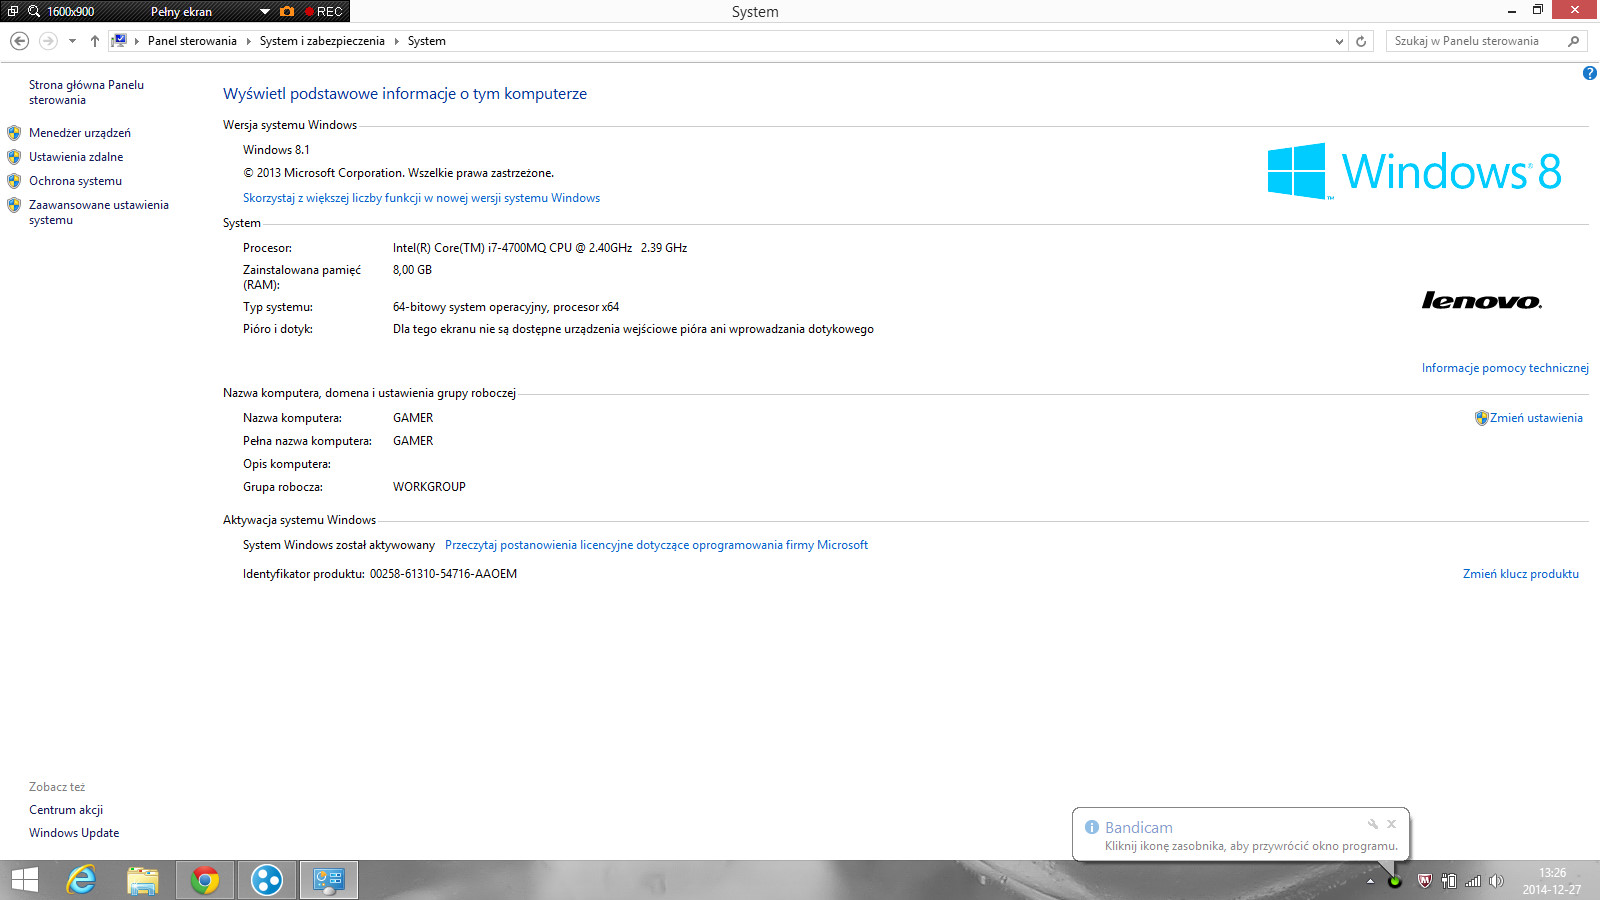This screenshot has width=1600, height=900.
Task: Click the Windows 8 logo image
Action: 1414,171
